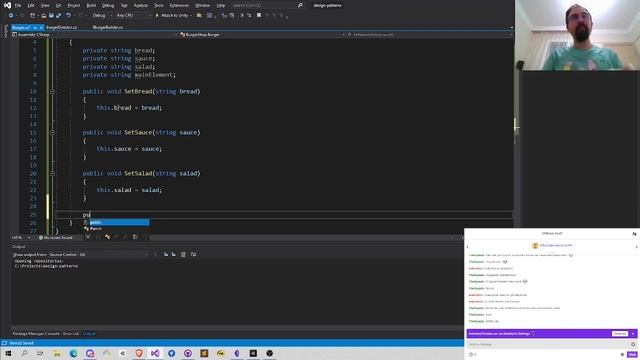Open Microsoft Edge from taskbar
The height and width of the screenshot is (360, 640).
click(73, 353)
